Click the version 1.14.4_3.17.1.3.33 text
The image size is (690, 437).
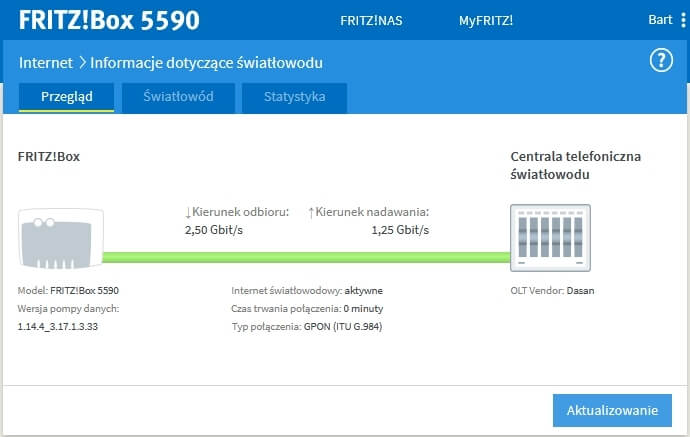pos(58,327)
